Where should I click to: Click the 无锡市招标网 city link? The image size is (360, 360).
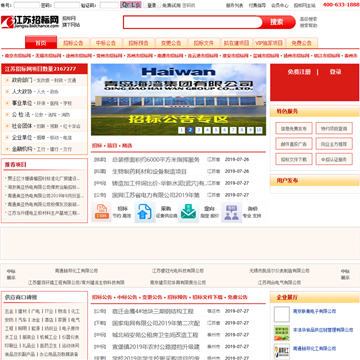49,56
